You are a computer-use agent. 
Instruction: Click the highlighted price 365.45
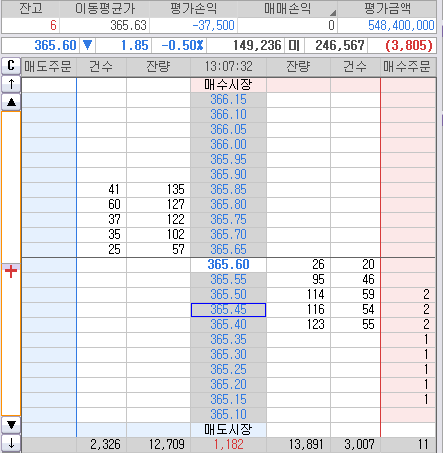[x=228, y=310]
